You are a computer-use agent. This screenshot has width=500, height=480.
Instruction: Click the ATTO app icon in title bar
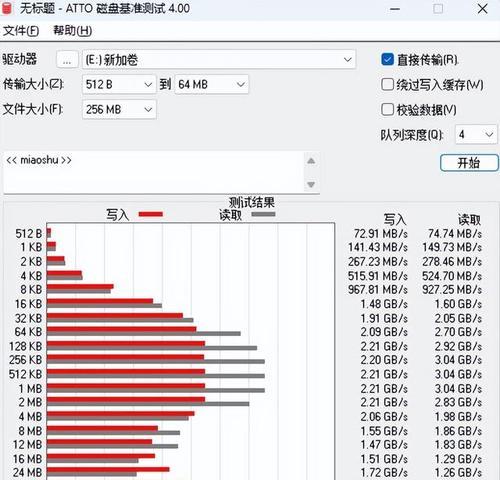(x=7, y=8)
